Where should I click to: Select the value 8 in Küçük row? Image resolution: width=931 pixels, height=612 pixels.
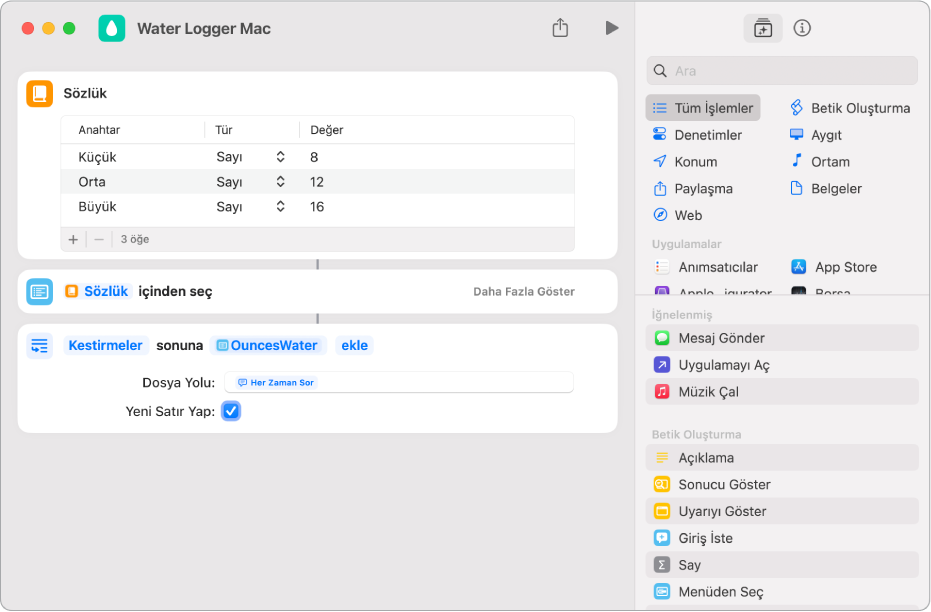(x=314, y=157)
